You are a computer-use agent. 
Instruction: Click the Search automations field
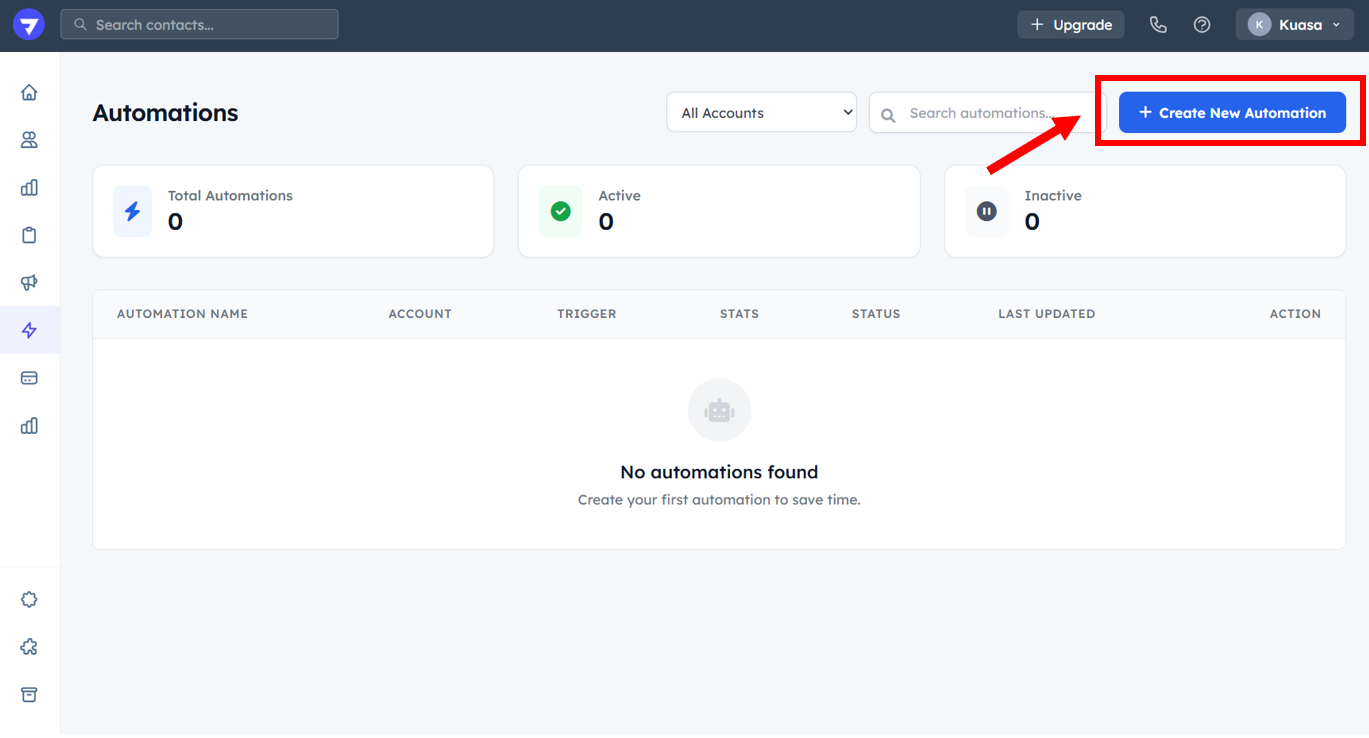[985, 113]
